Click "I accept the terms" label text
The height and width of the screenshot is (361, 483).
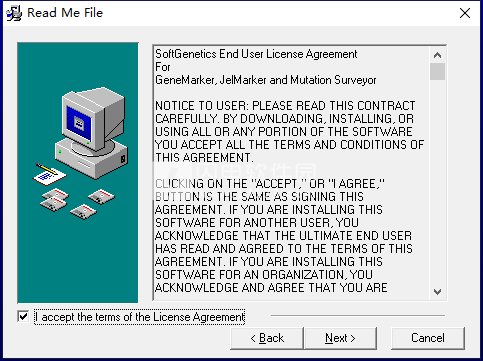click(140, 317)
